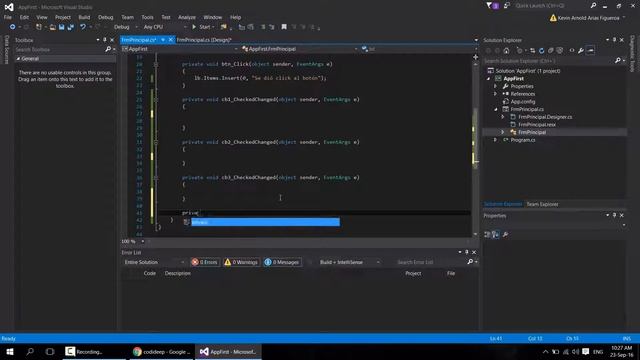Image resolution: width=640 pixels, height=360 pixels.
Task: Open the File menu
Action: (8, 17)
